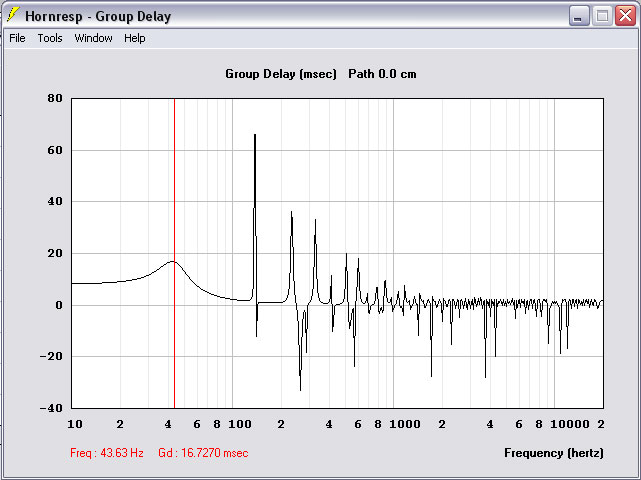Click the x-axis label 10000
The image size is (641, 480).
570,424
